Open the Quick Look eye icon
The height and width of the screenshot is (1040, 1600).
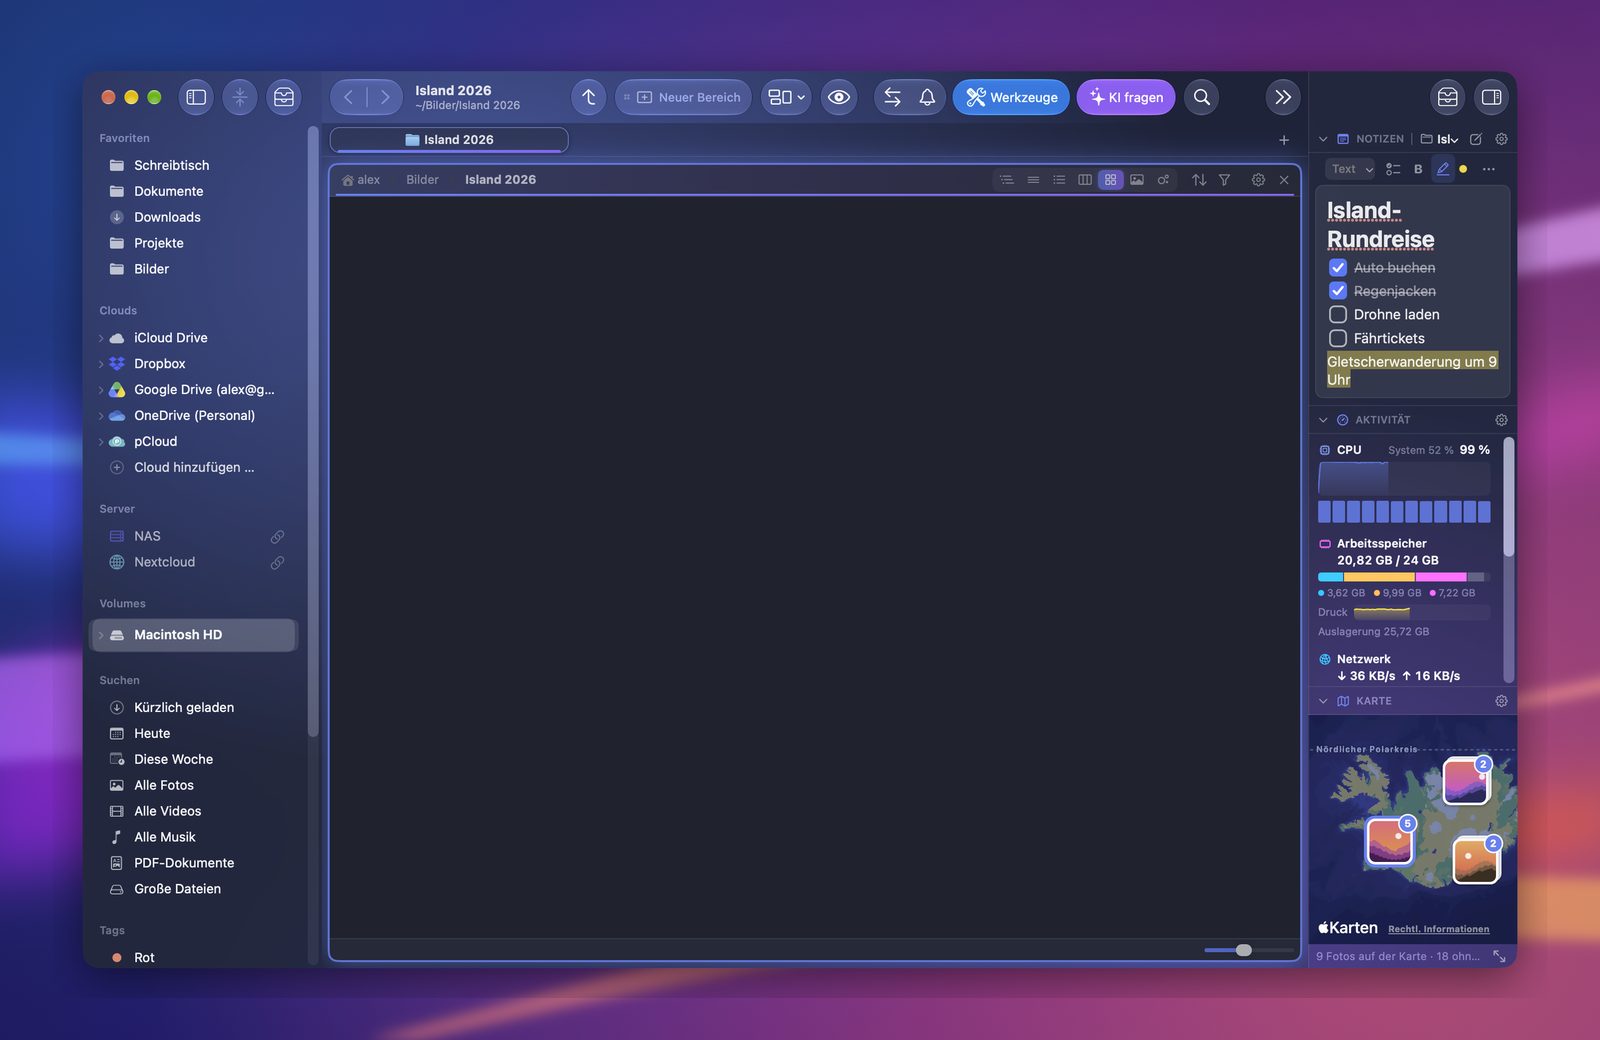(839, 97)
